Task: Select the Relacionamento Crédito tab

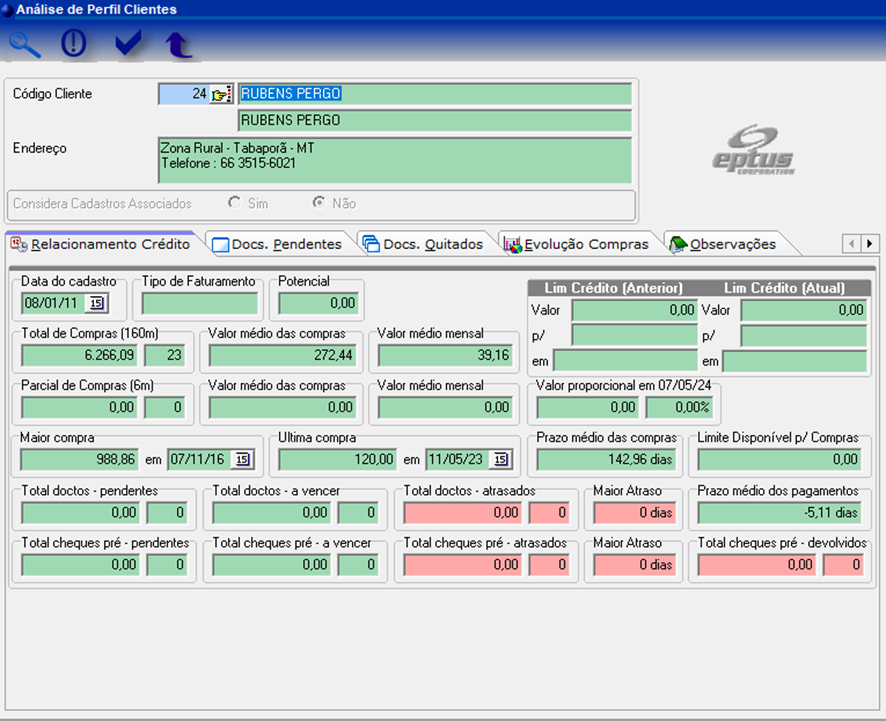Action: [x=102, y=244]
